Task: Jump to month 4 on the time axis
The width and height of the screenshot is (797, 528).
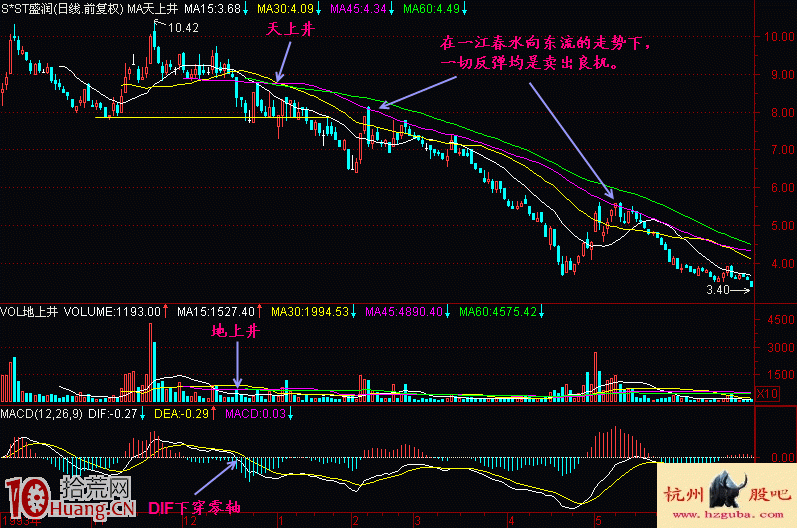Action: click(x=511, y=521)
